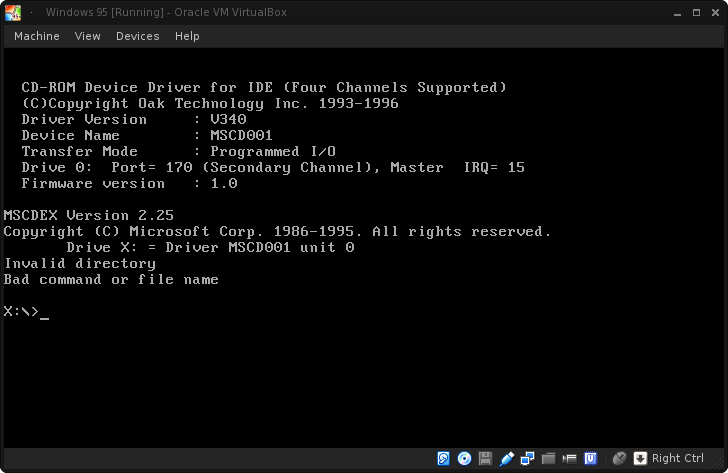Click the 'MSCDEX Version 2.25' line
728x473 pixels.
coord(89,215)
